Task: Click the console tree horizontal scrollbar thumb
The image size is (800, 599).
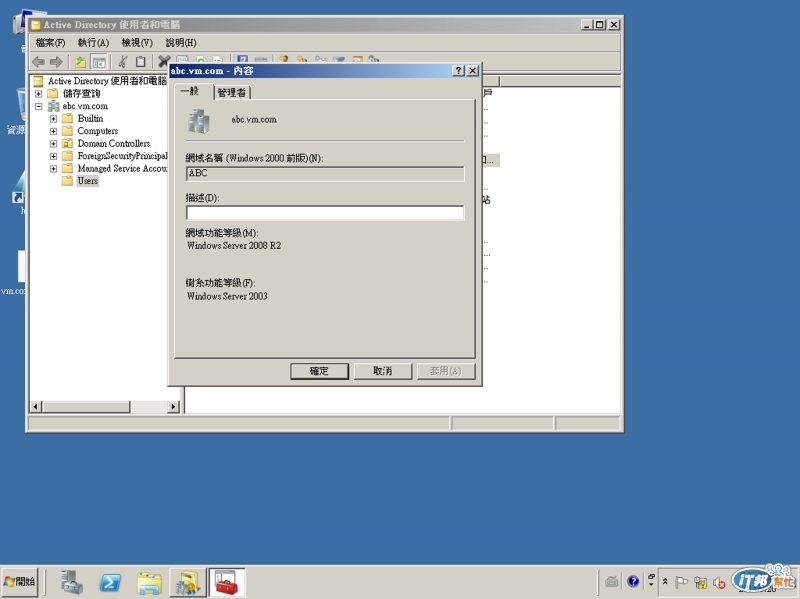Action: pyautogui.click(x=86, y=407)
